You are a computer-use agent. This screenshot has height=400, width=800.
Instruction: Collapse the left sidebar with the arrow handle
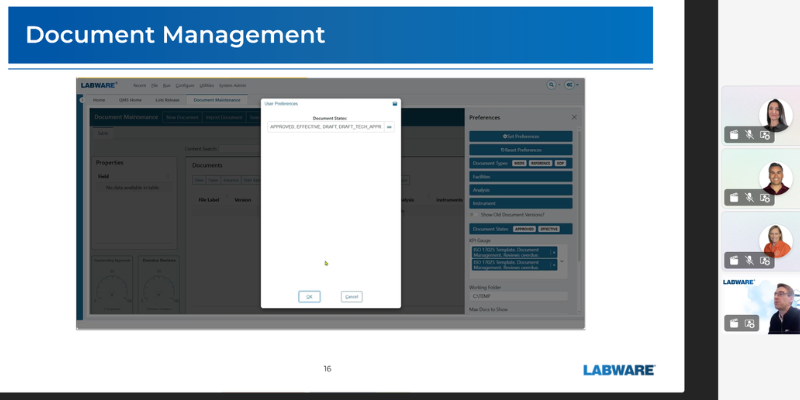pyautogui.click(x=82, y=101)
